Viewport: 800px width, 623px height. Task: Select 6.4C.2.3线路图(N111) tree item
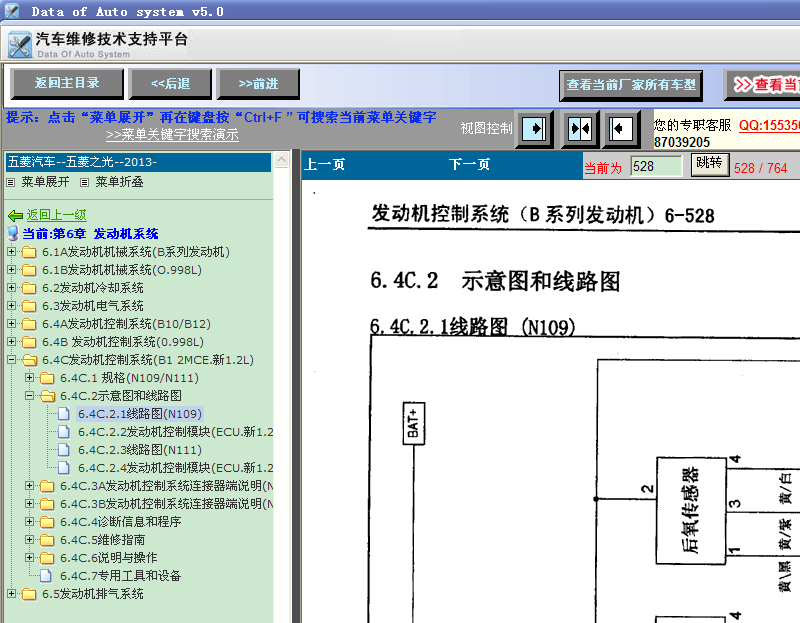point(140,450)
